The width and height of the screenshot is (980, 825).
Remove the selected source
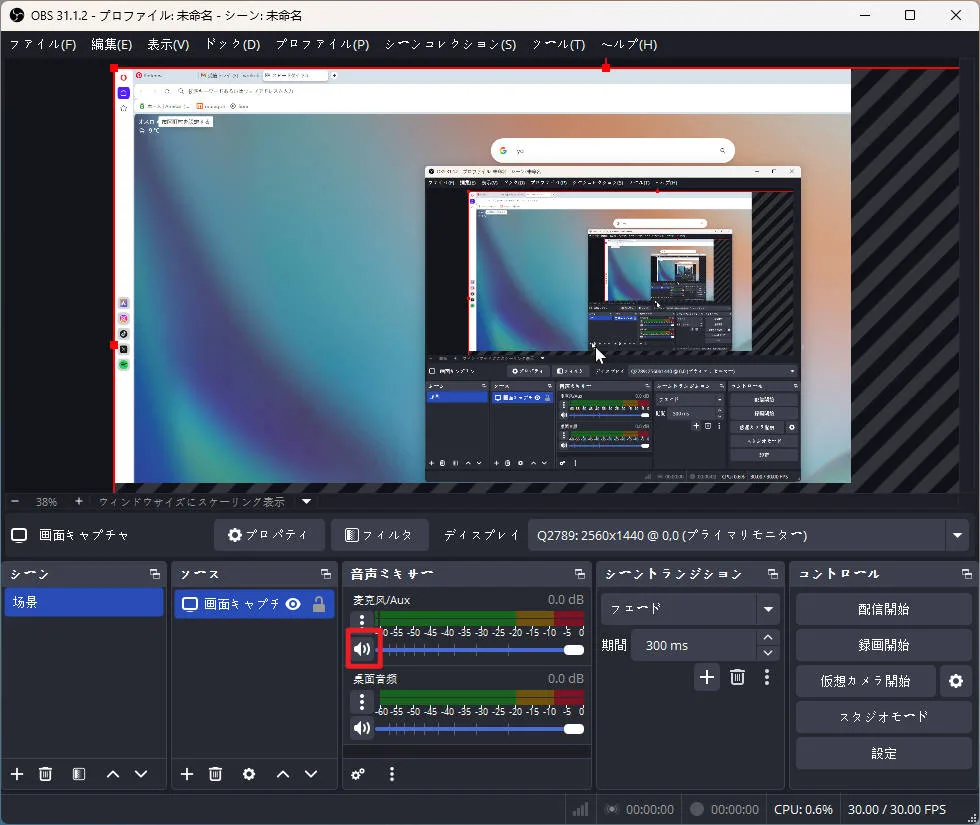point(216,774)
